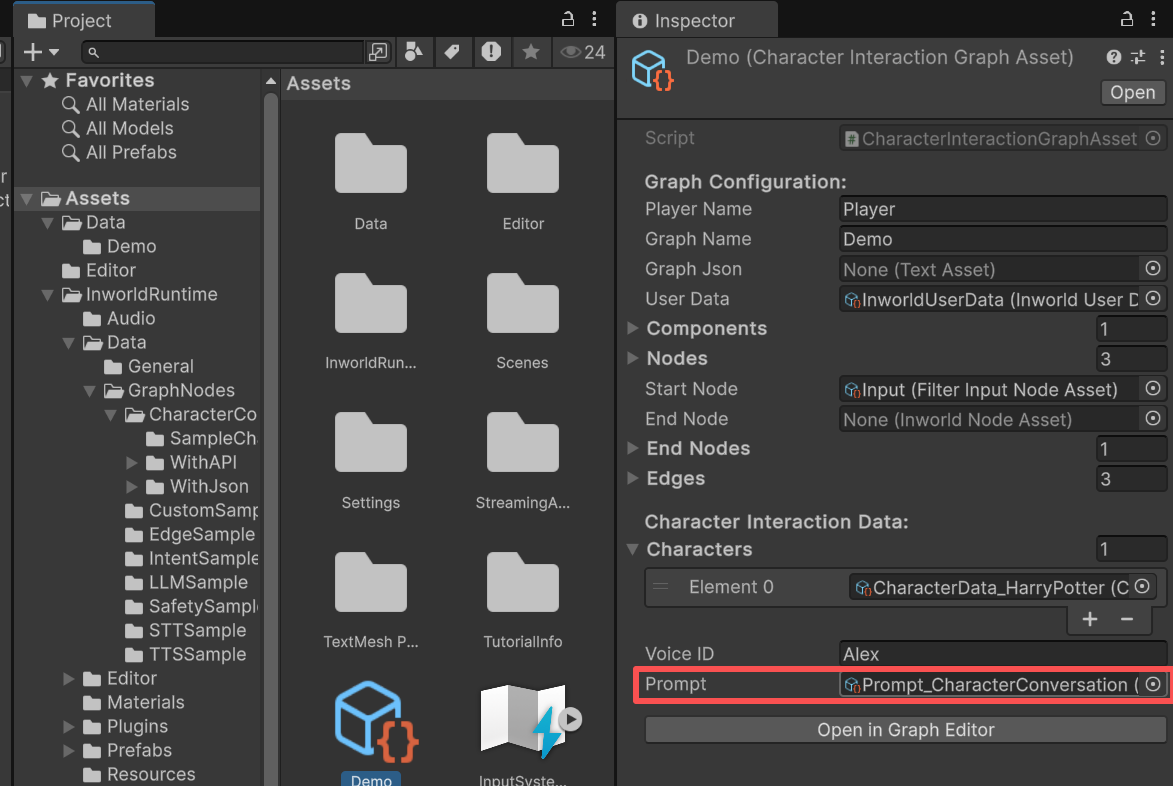Click Open in Graph Editor button
Viewport: 1173px width, 786px height.
(905, 729)
